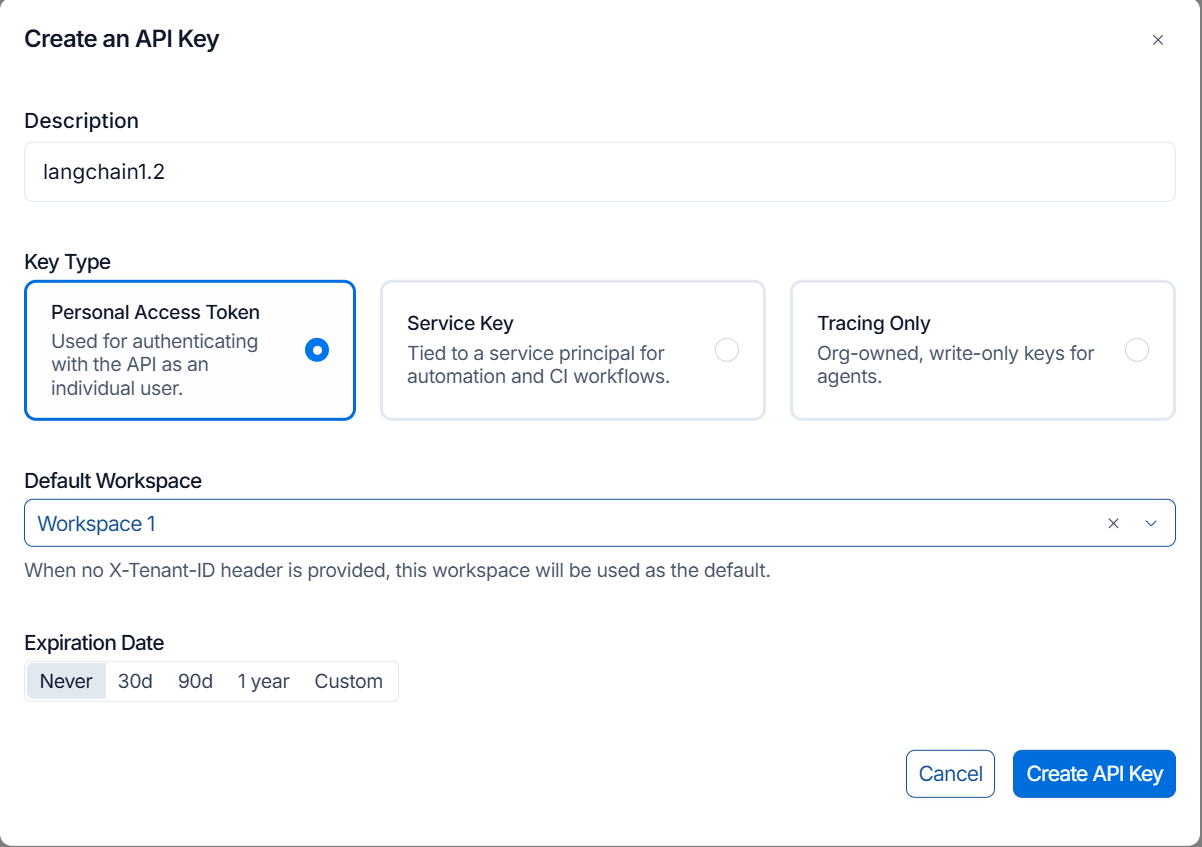Set expiration to 30d
The height and width of the screenshot is (847, 1202).
coord(135,681)
